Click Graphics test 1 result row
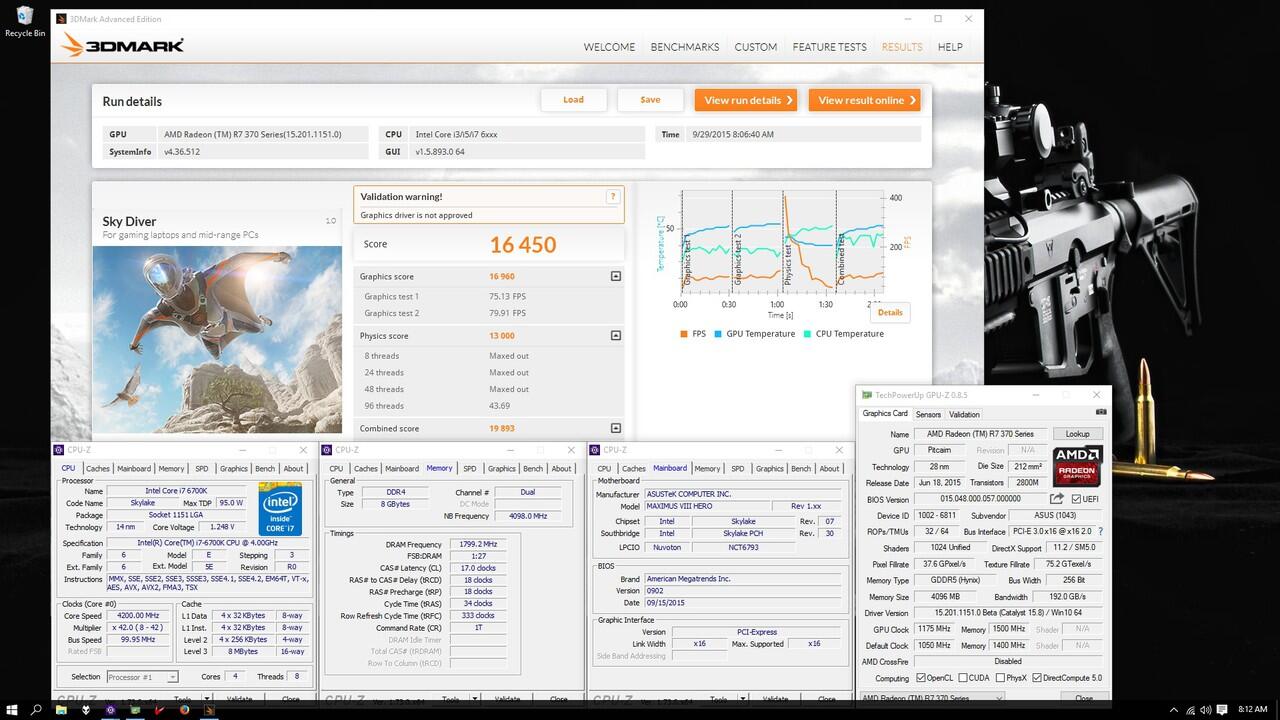 (488, 296)
